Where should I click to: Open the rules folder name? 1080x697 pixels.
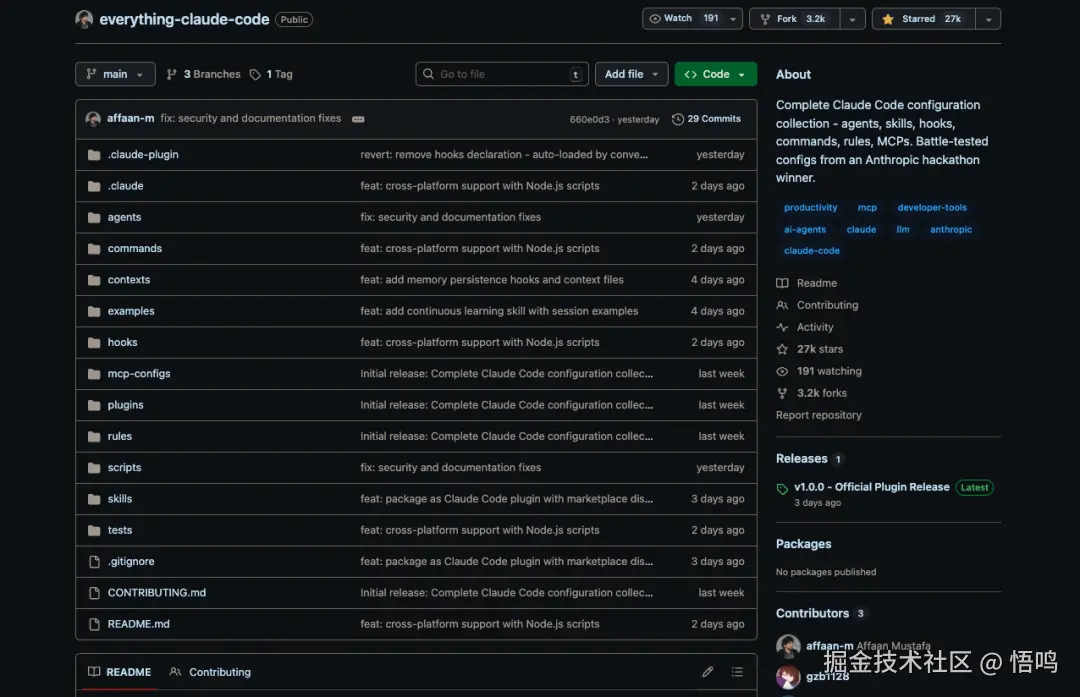click(119, 437)
